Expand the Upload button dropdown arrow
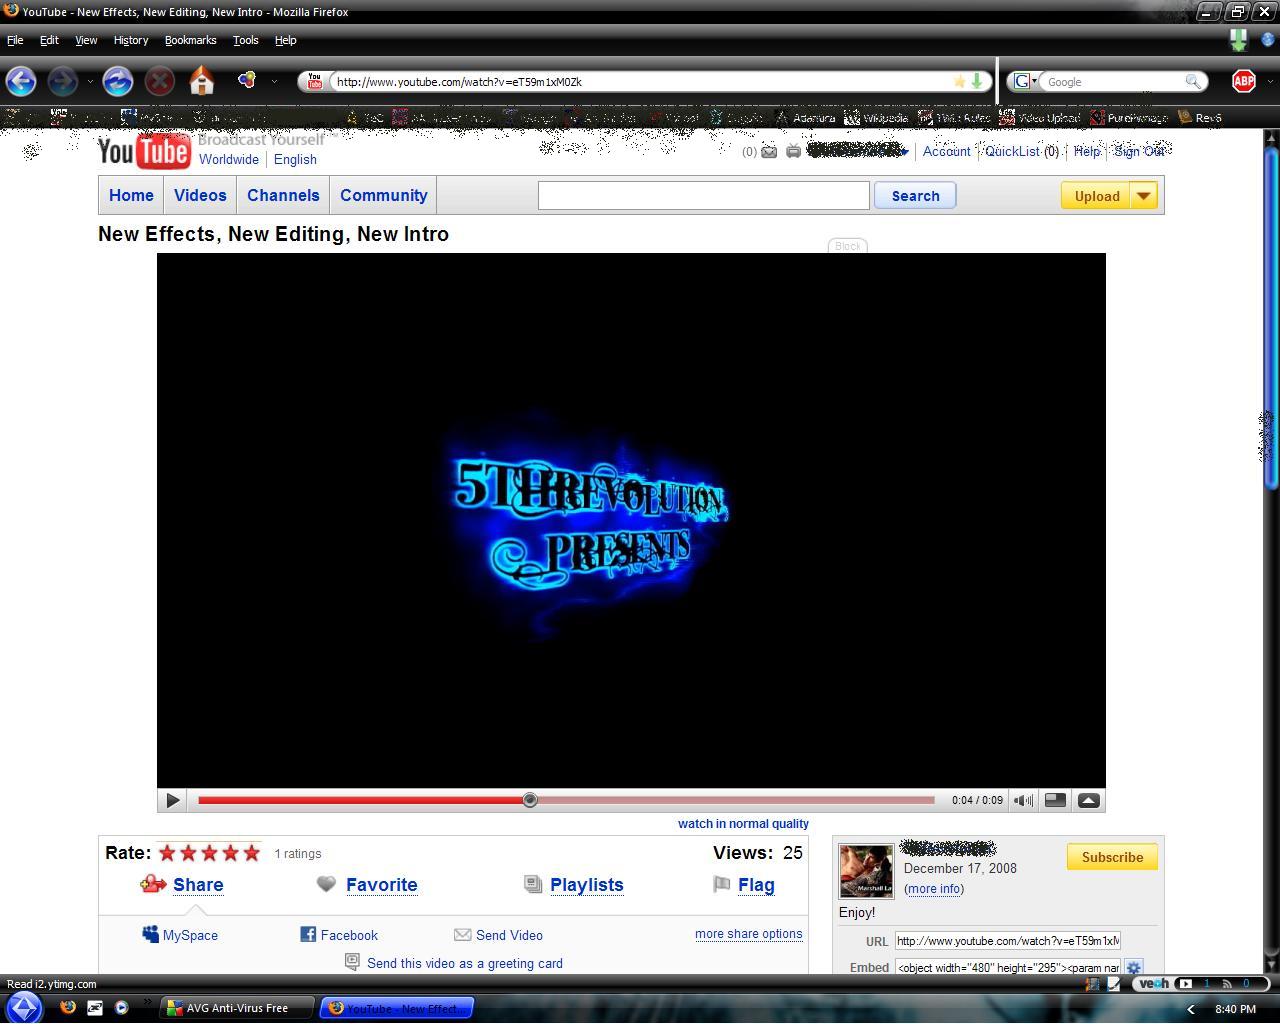The height and width of the screenshot is (1024, 1280). tap(1143, 196)
